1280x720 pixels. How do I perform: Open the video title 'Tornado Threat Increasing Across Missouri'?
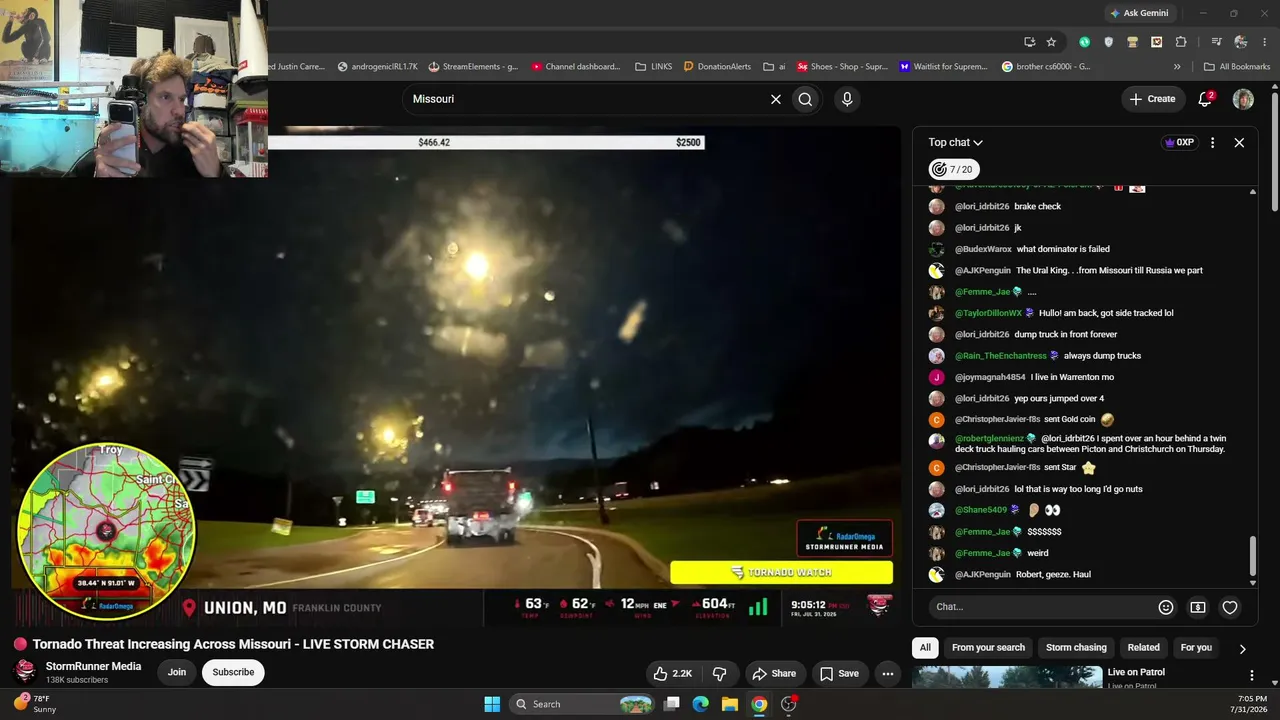[233, 645]
